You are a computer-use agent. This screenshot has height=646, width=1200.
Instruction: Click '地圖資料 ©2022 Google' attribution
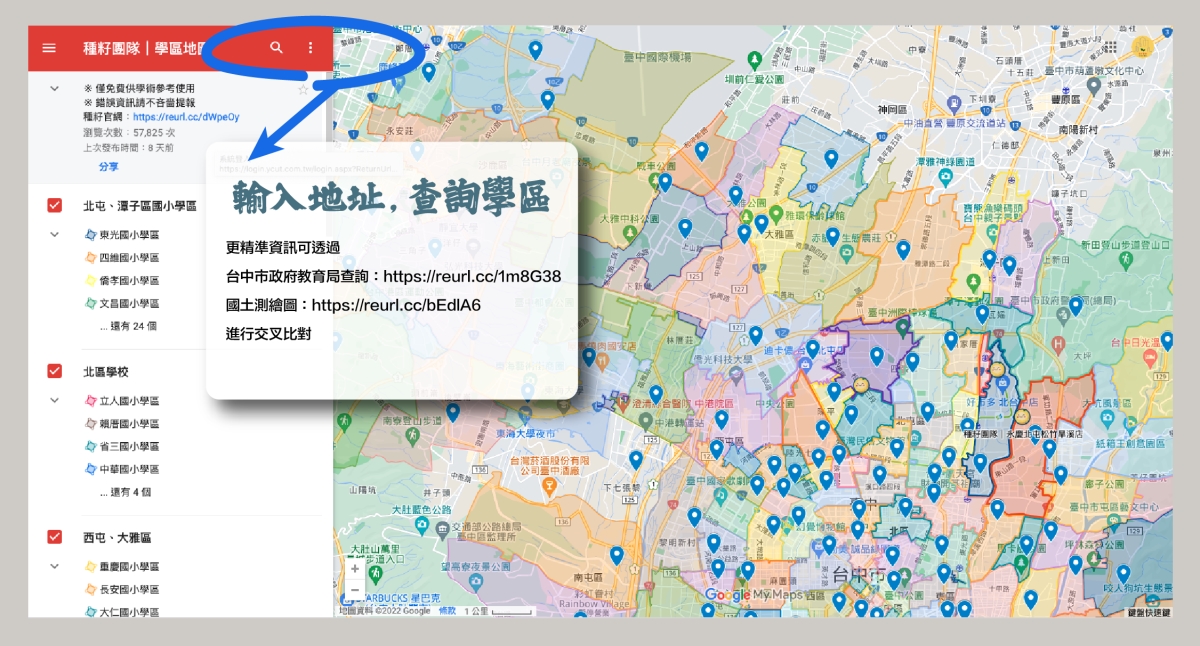coord(386,610)
